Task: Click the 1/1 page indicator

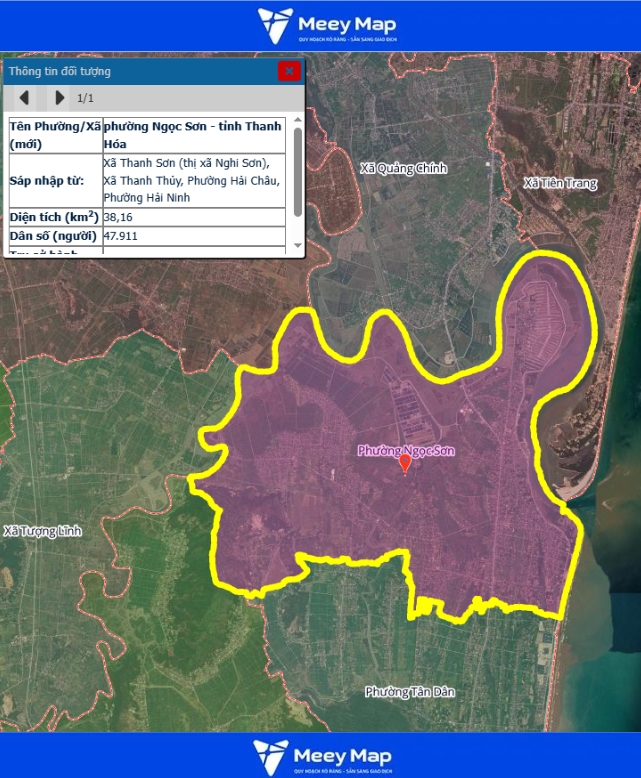Action: (x=86, y=98)
